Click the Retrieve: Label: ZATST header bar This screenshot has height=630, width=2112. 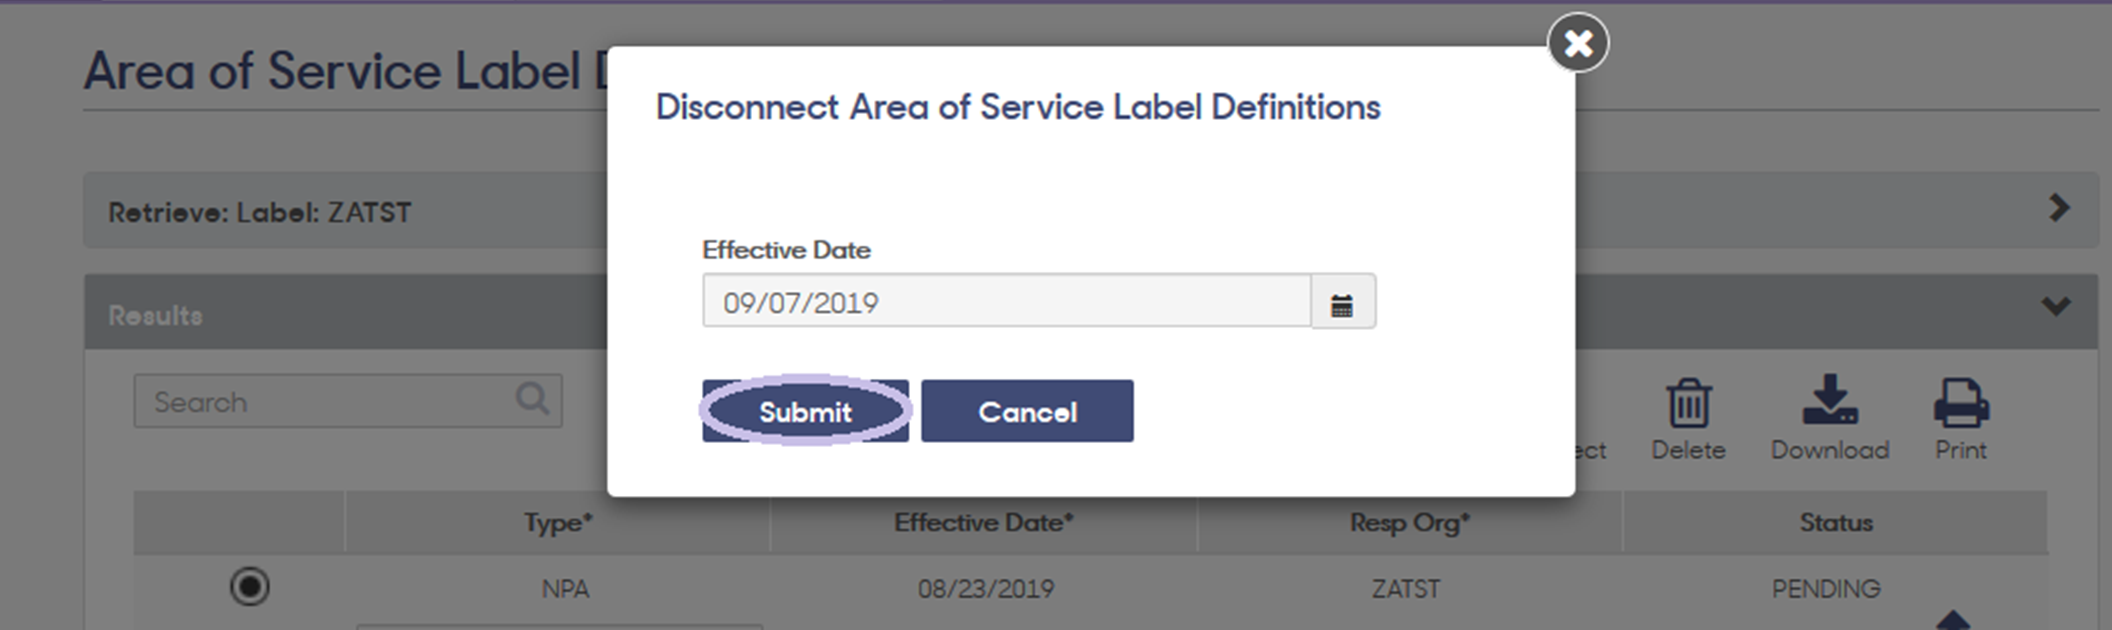click(1091, 211)
